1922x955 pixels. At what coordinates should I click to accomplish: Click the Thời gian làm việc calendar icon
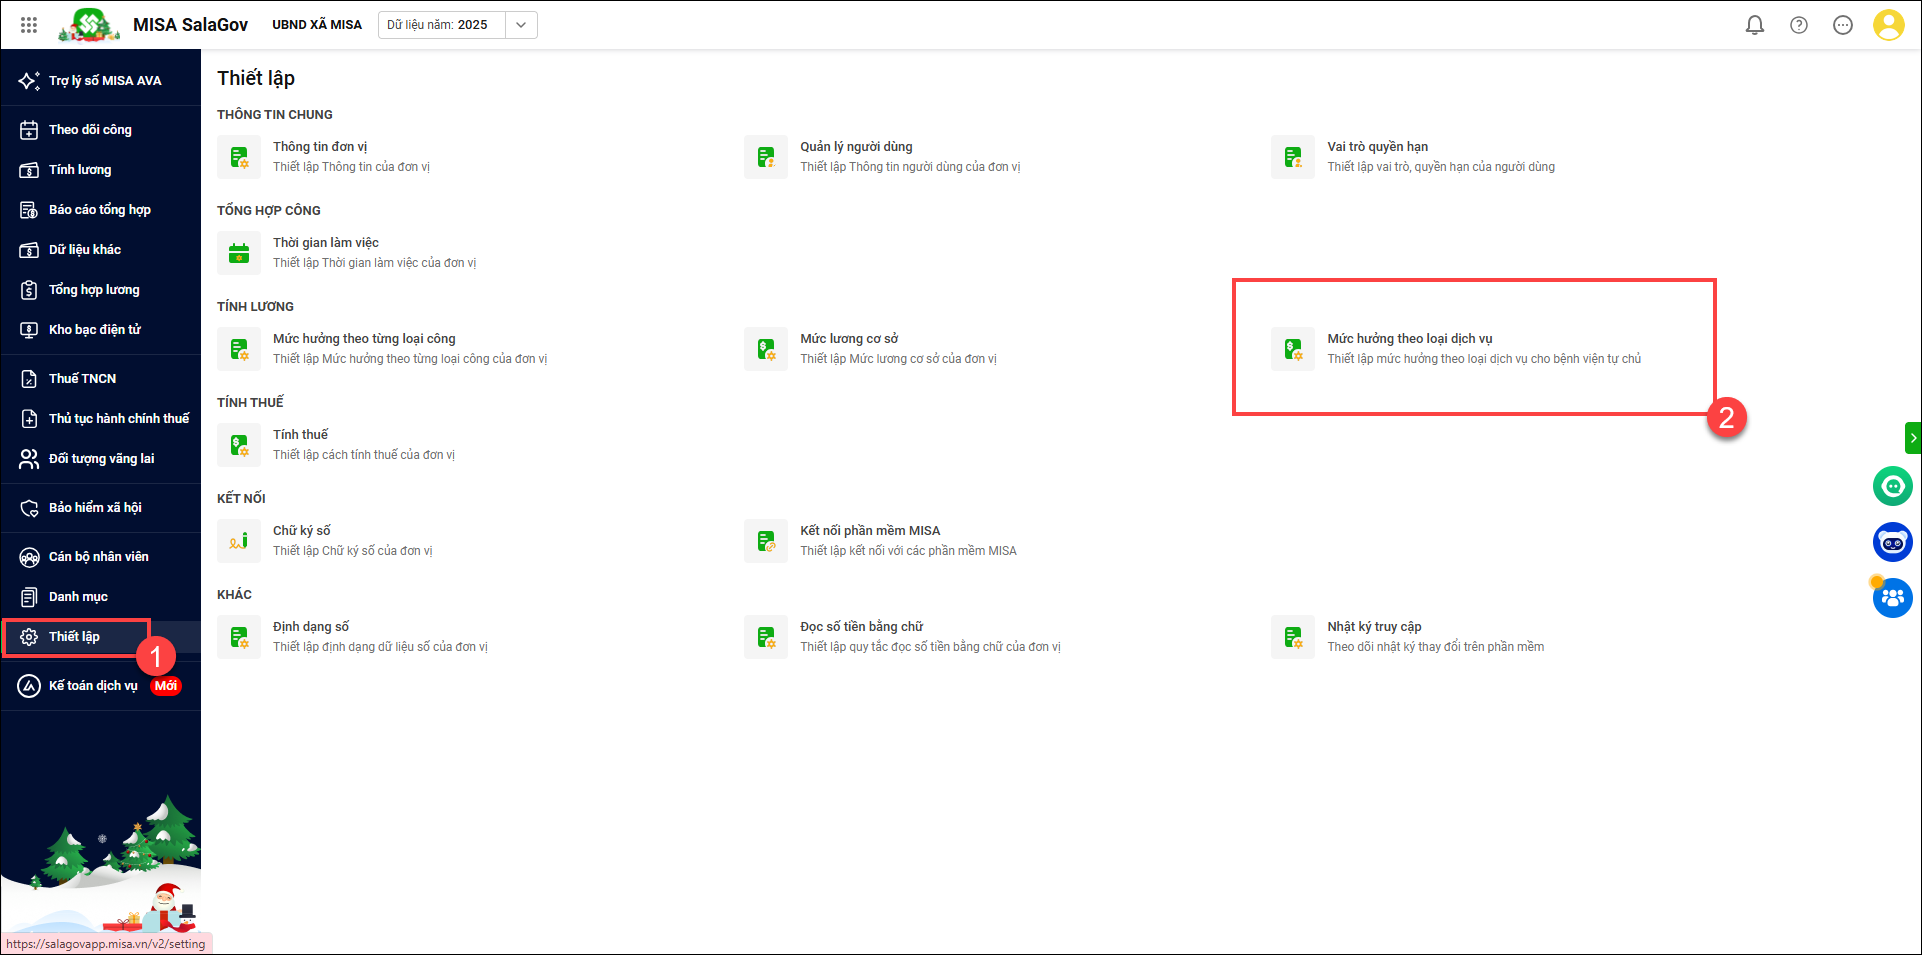[239, 253]
